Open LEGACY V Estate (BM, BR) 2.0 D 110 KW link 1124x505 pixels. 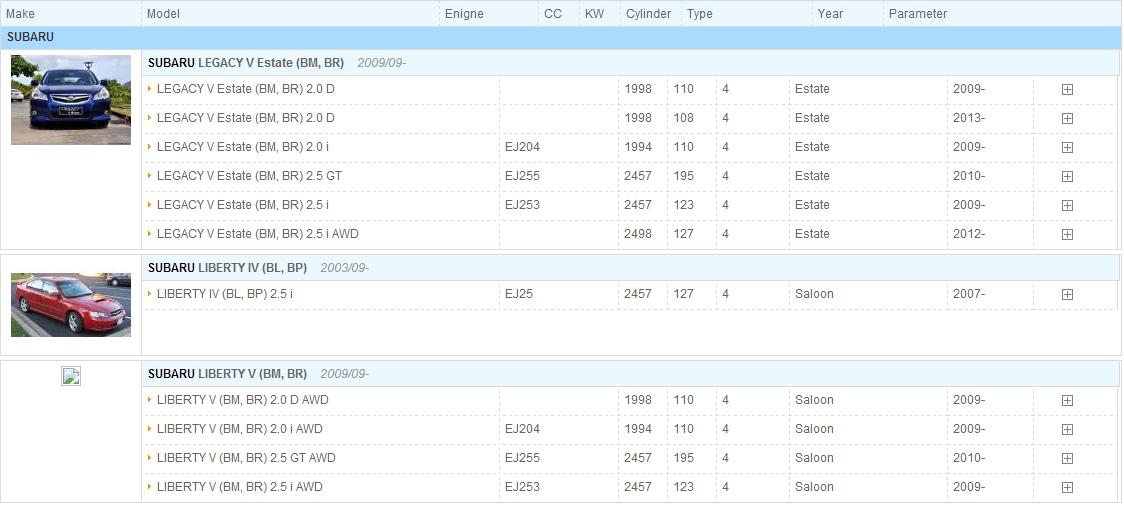point(245,89)
